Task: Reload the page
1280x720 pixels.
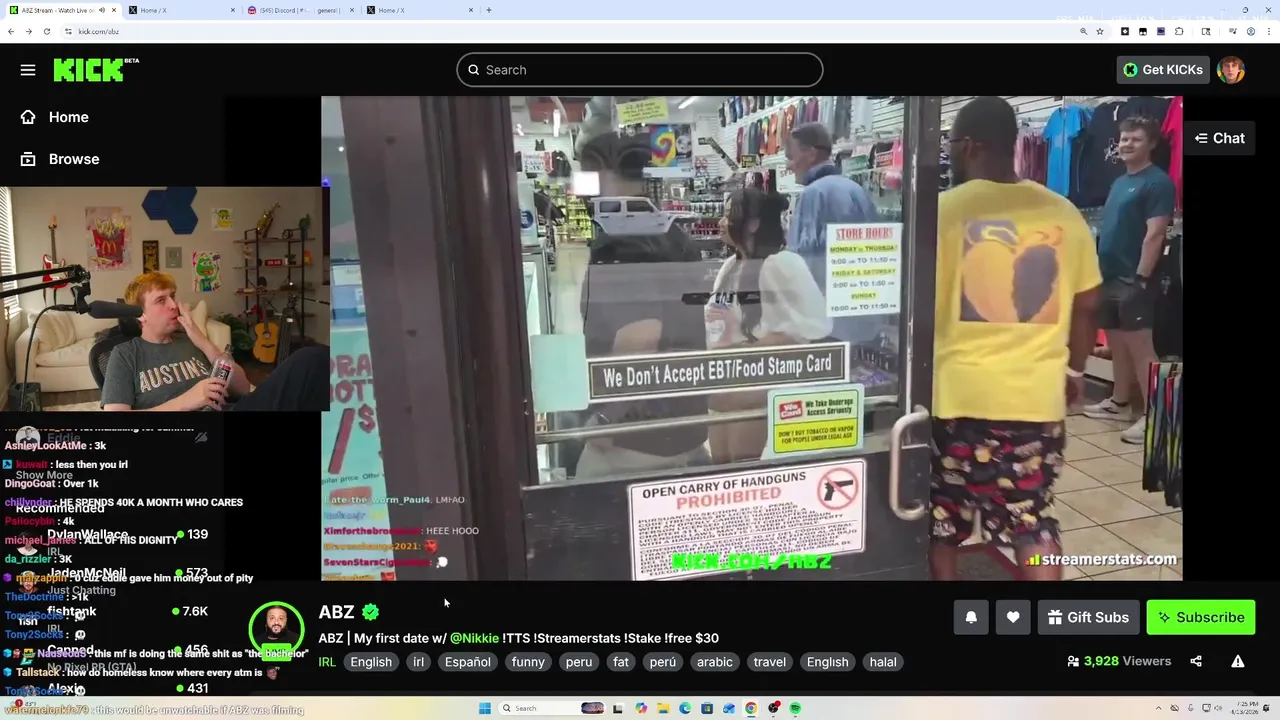Action: tap(46, 31)
